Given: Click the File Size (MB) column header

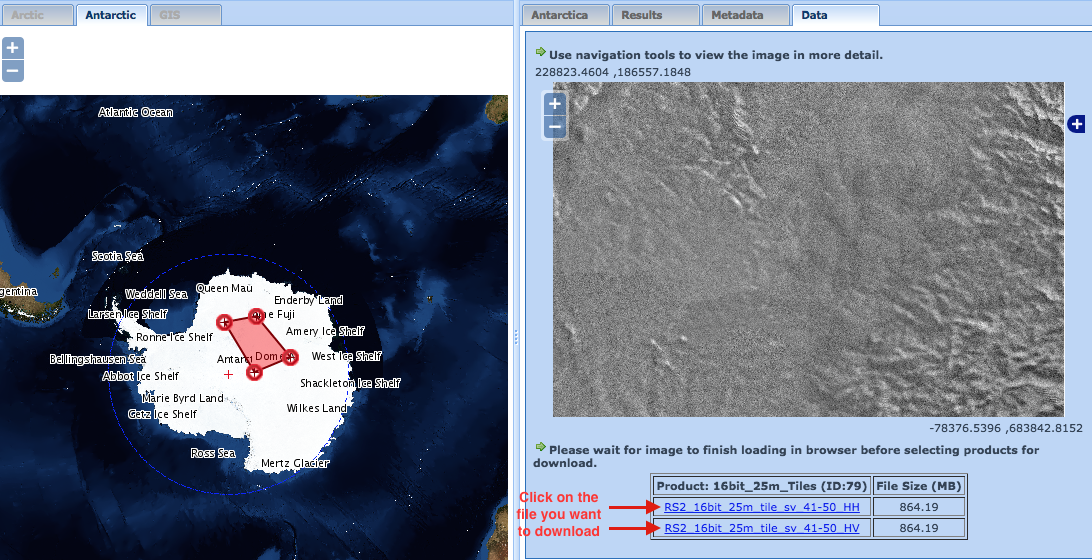Looking at the screenshot, I should tap(919, 485).
